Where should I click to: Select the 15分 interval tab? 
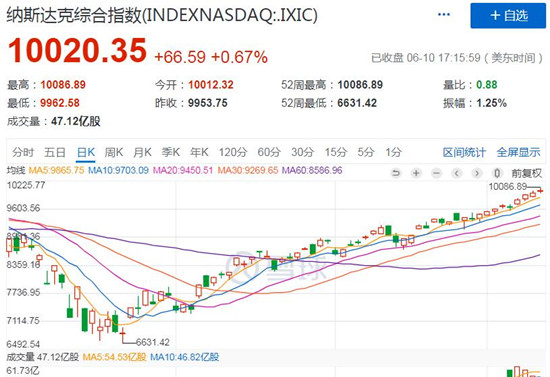pyautogui.click(x=336, y=153)
